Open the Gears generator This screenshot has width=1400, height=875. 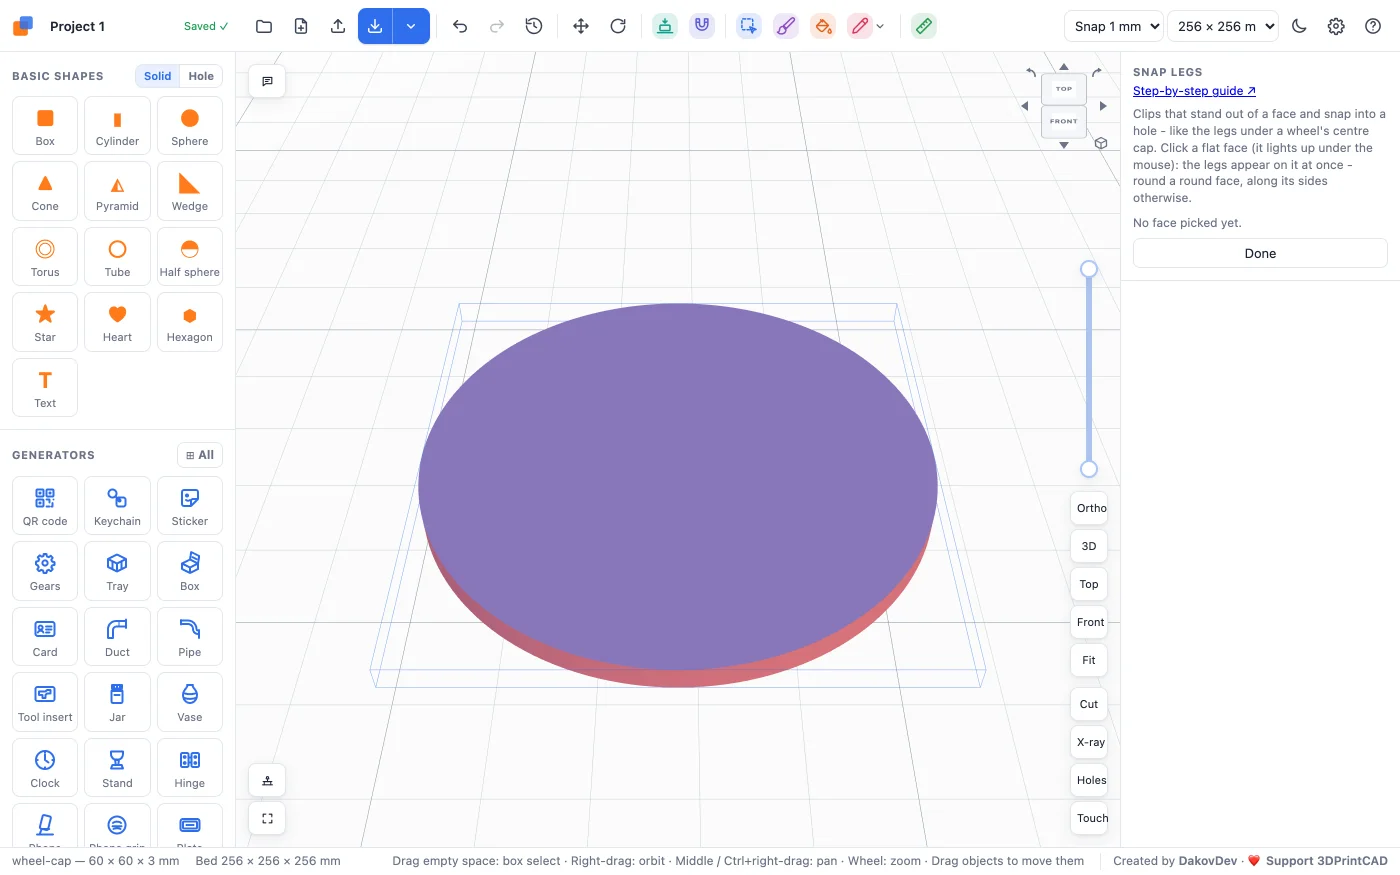coord(45,571)
